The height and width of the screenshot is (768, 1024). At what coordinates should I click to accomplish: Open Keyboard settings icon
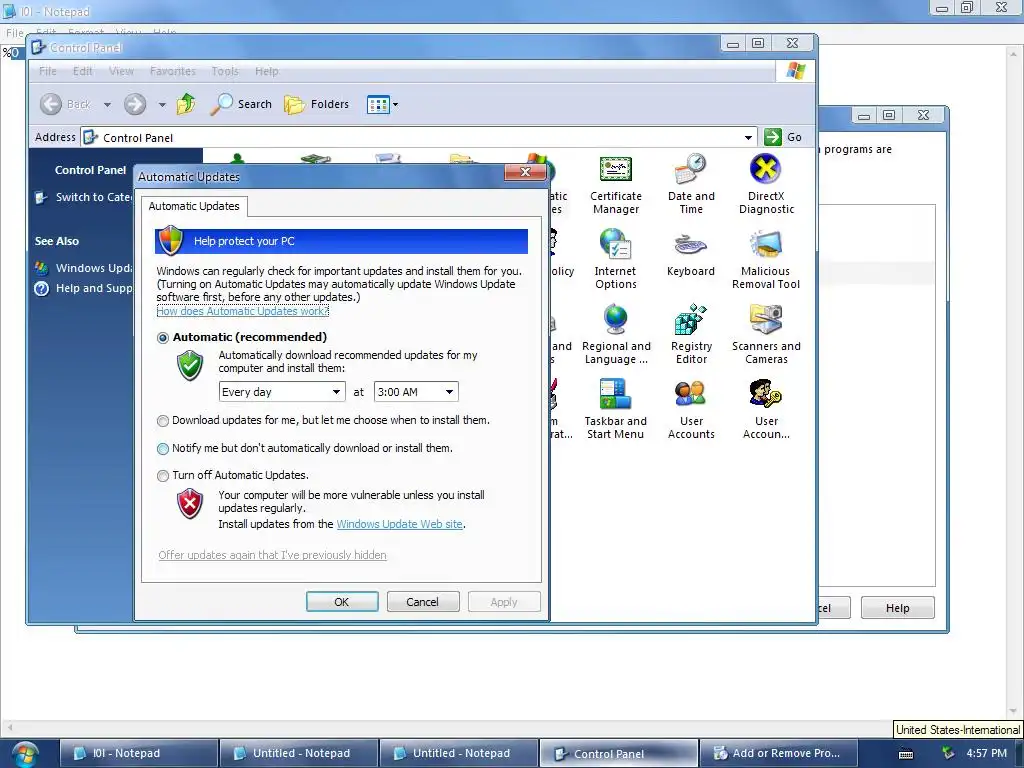[x=691, y=255]
